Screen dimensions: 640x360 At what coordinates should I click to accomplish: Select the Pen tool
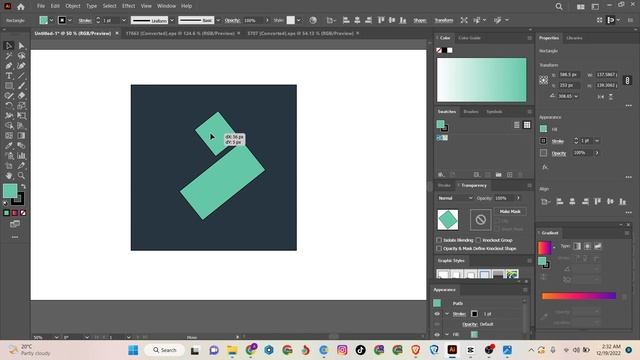[x=9, y=66]
